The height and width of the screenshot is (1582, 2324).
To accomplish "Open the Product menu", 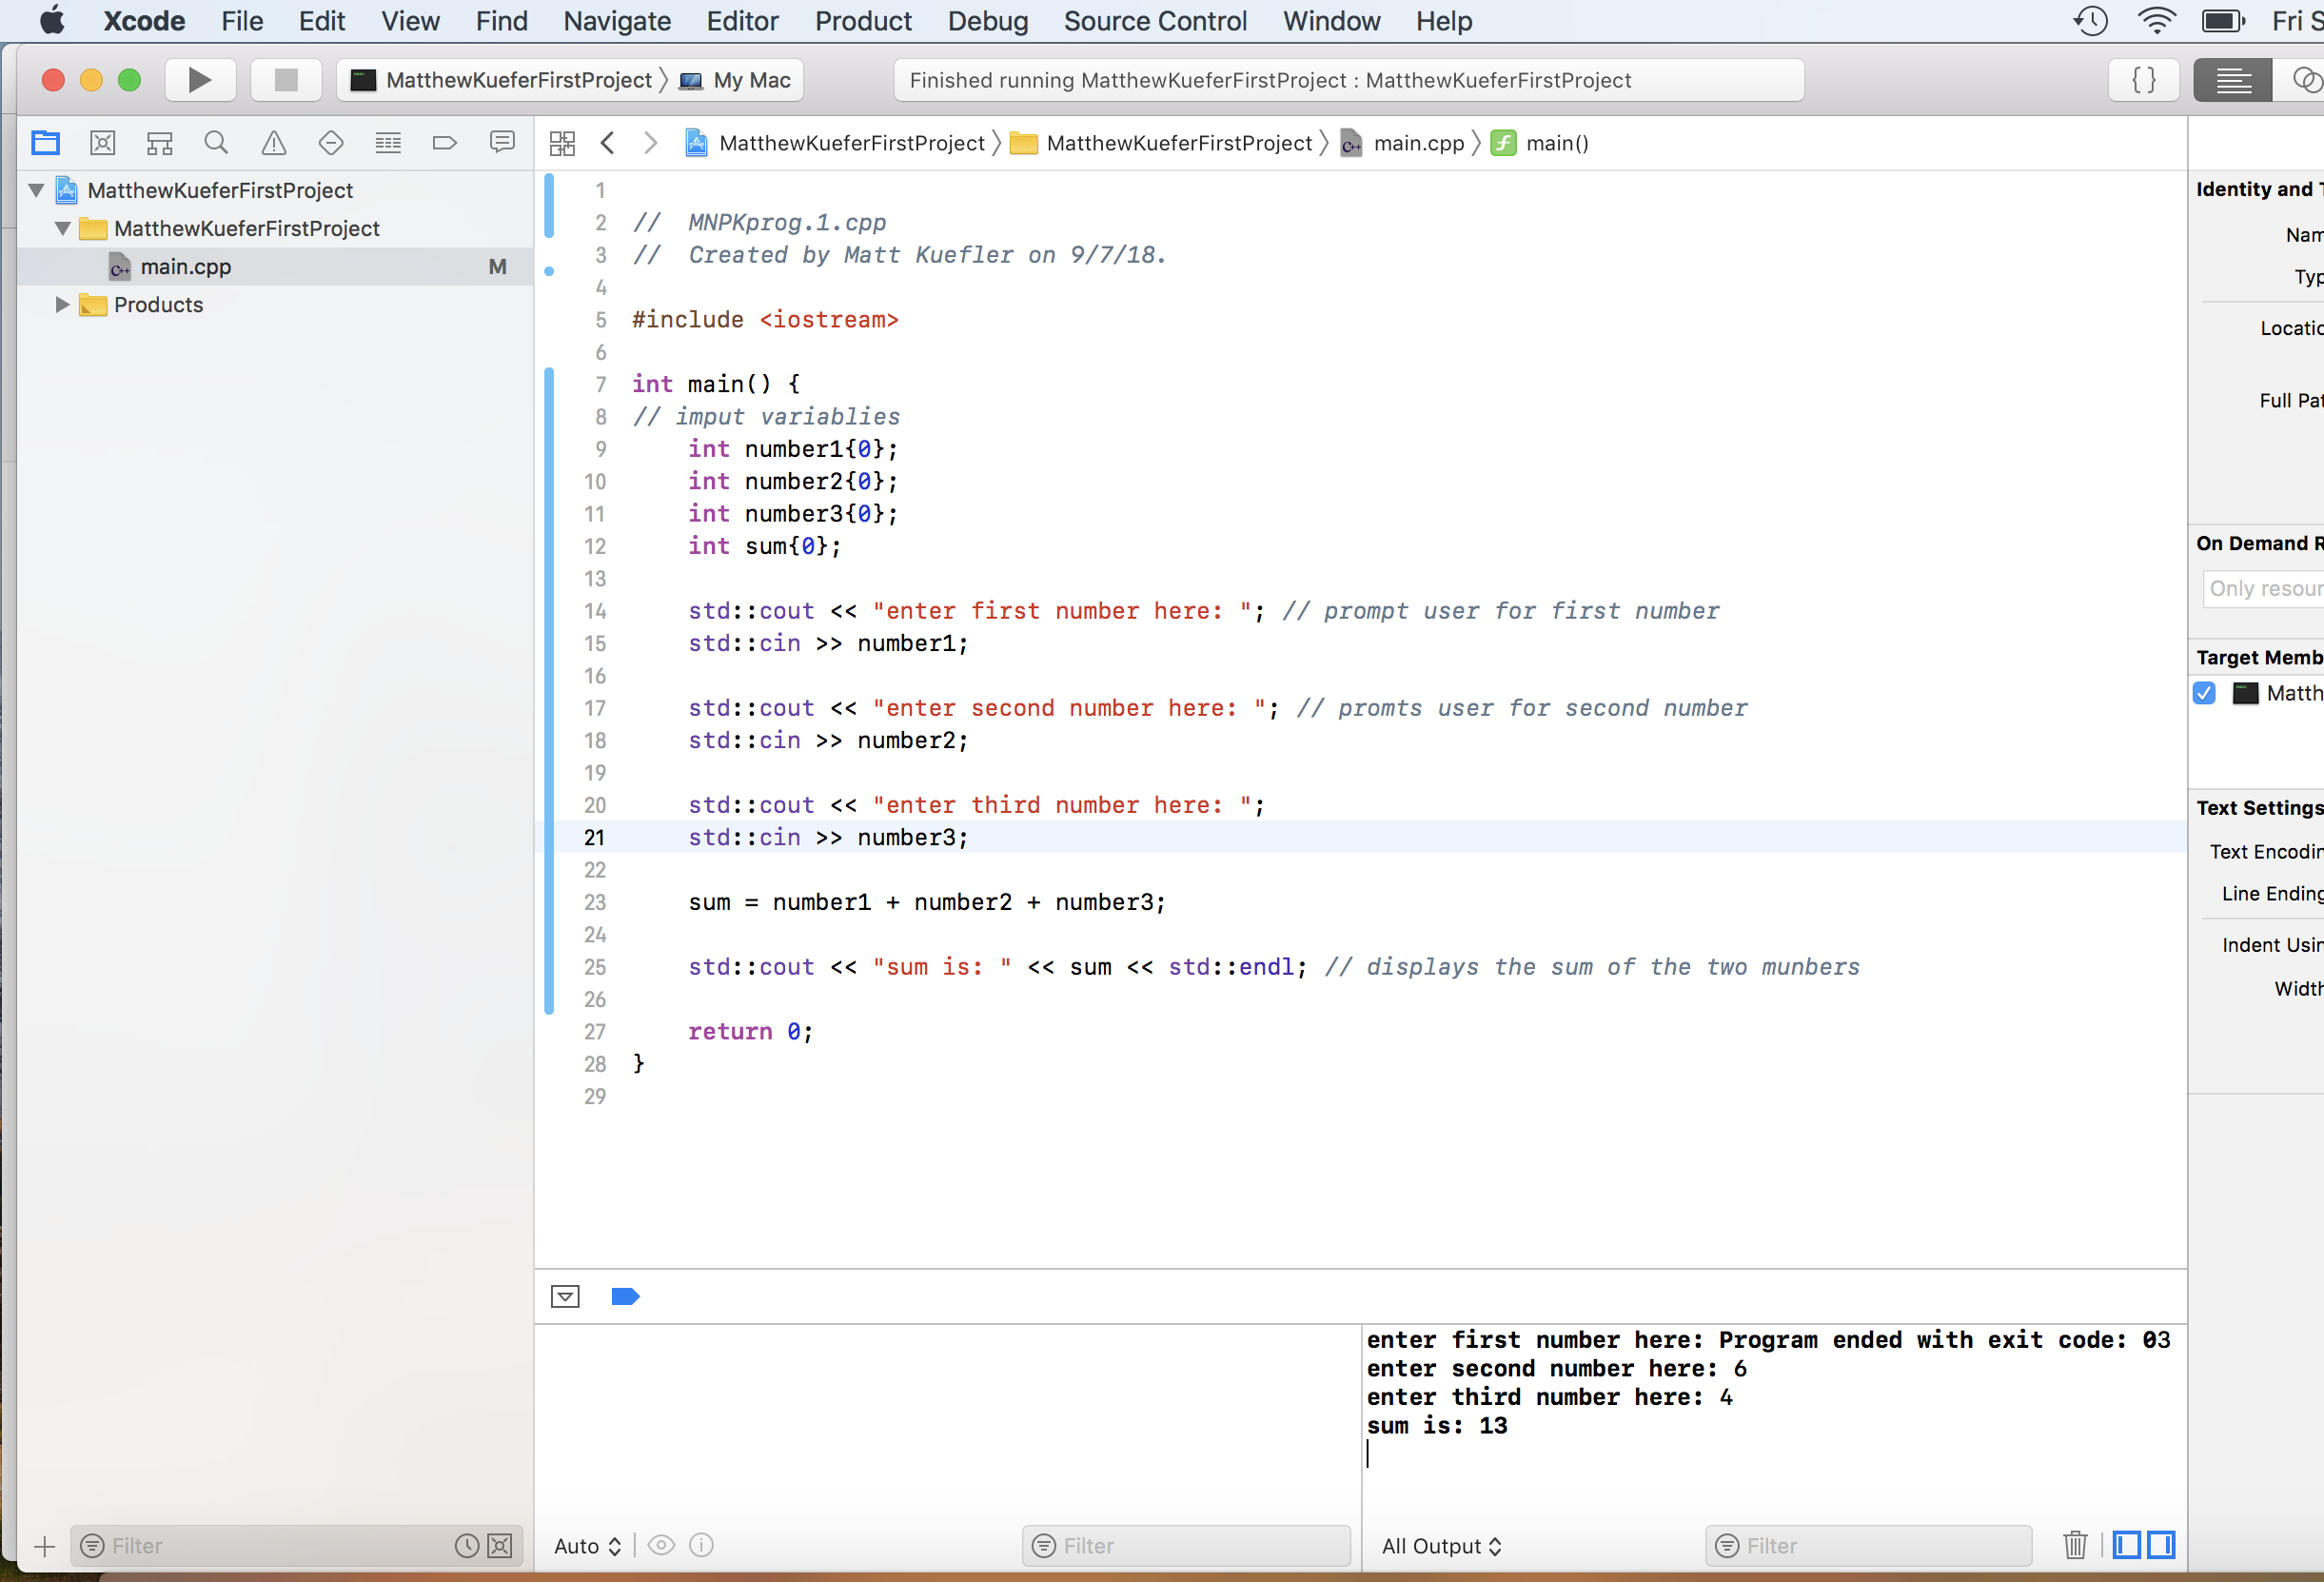I will pyautogui.click(x=862, y=21).
